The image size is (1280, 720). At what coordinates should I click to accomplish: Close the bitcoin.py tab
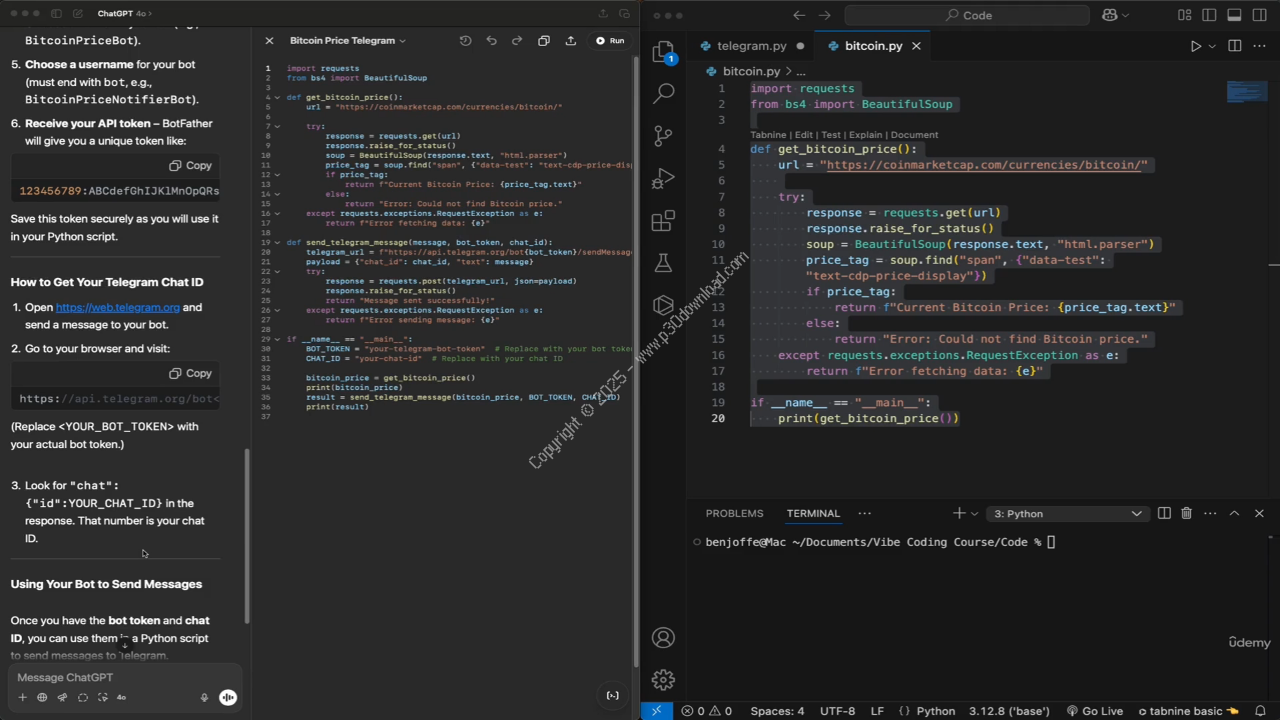coord(916,46)
